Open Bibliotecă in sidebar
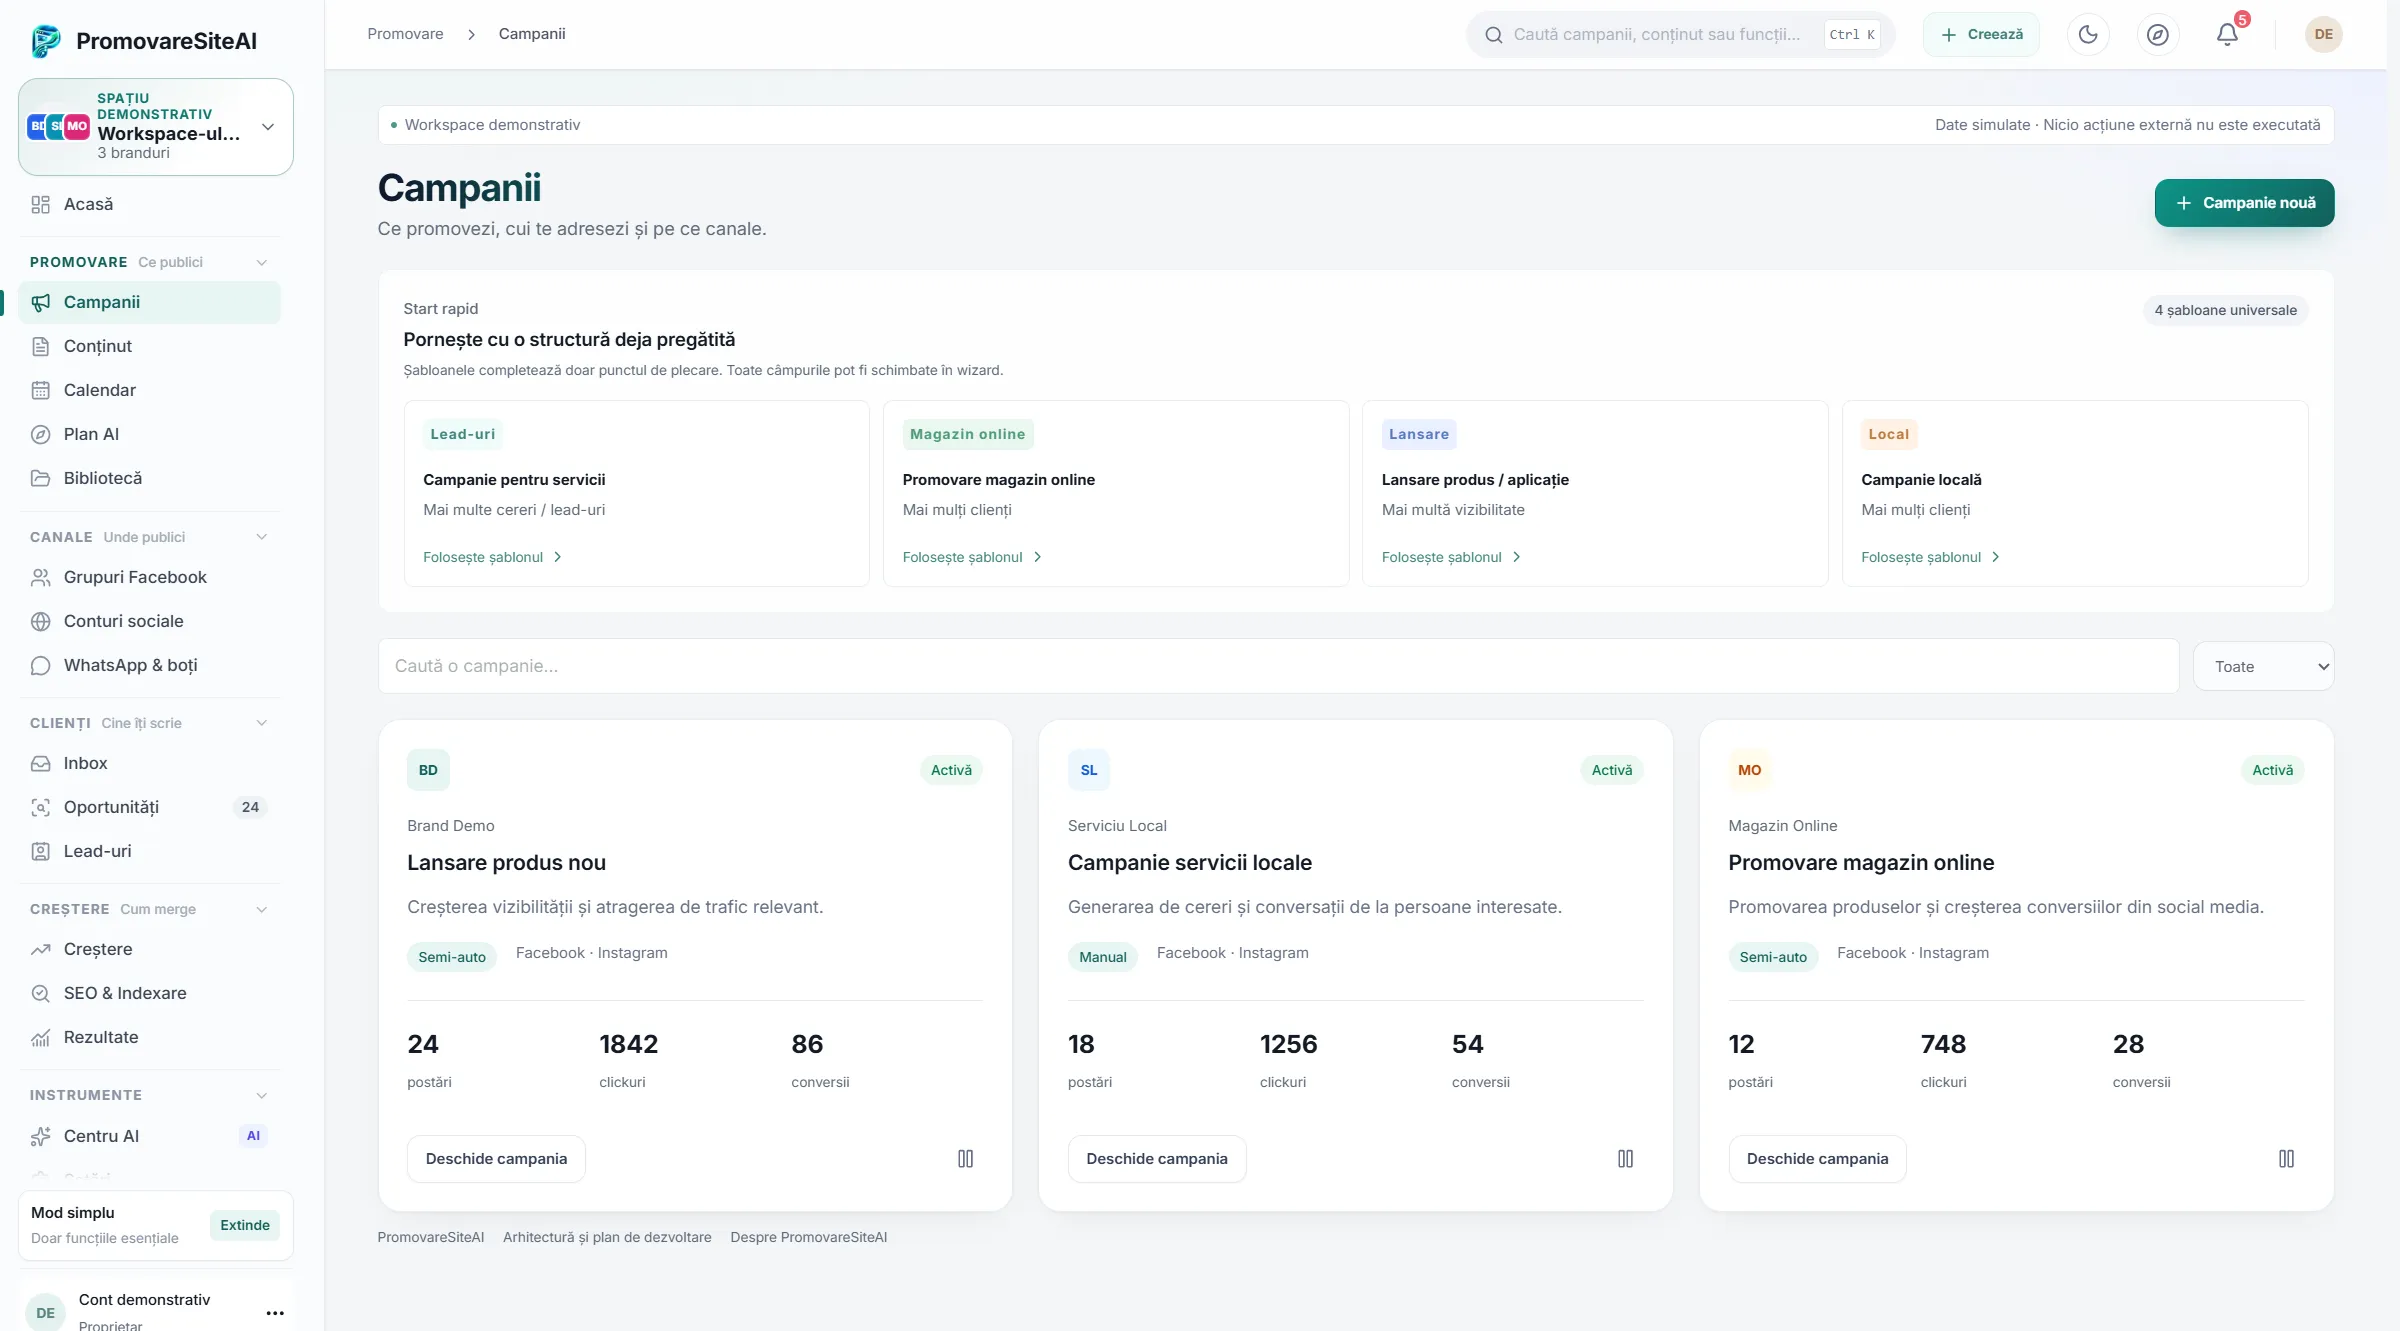 pyautogui.click(x=150, y=478)
